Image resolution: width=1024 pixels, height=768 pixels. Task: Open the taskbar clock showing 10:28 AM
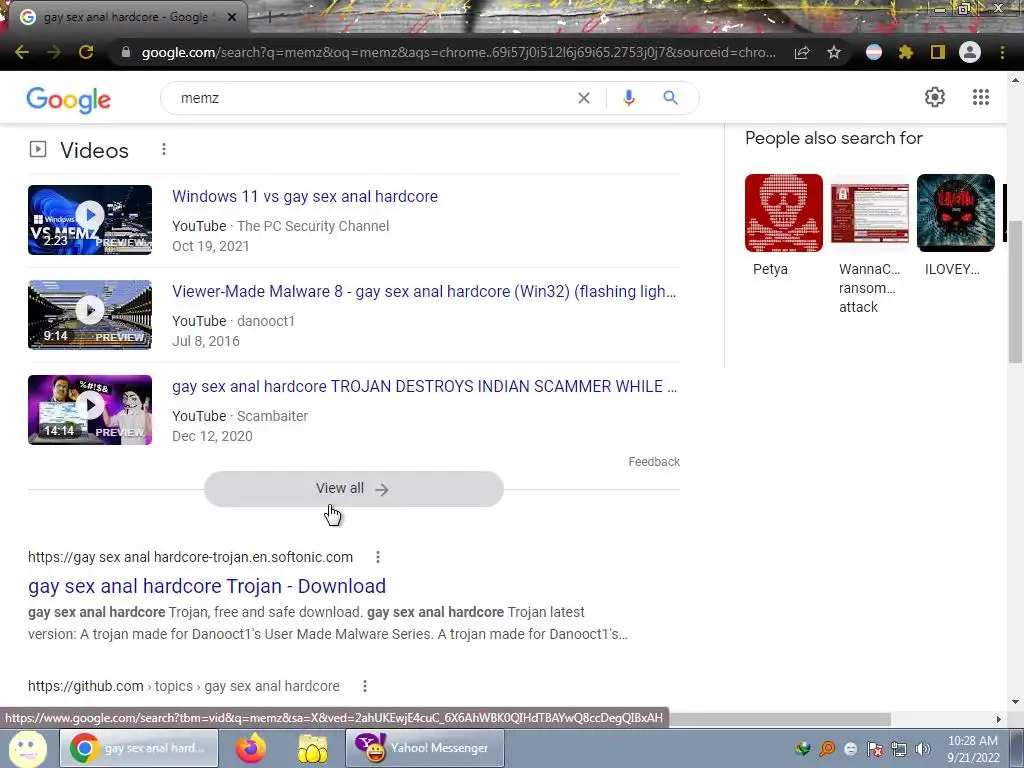click(973, 749)
